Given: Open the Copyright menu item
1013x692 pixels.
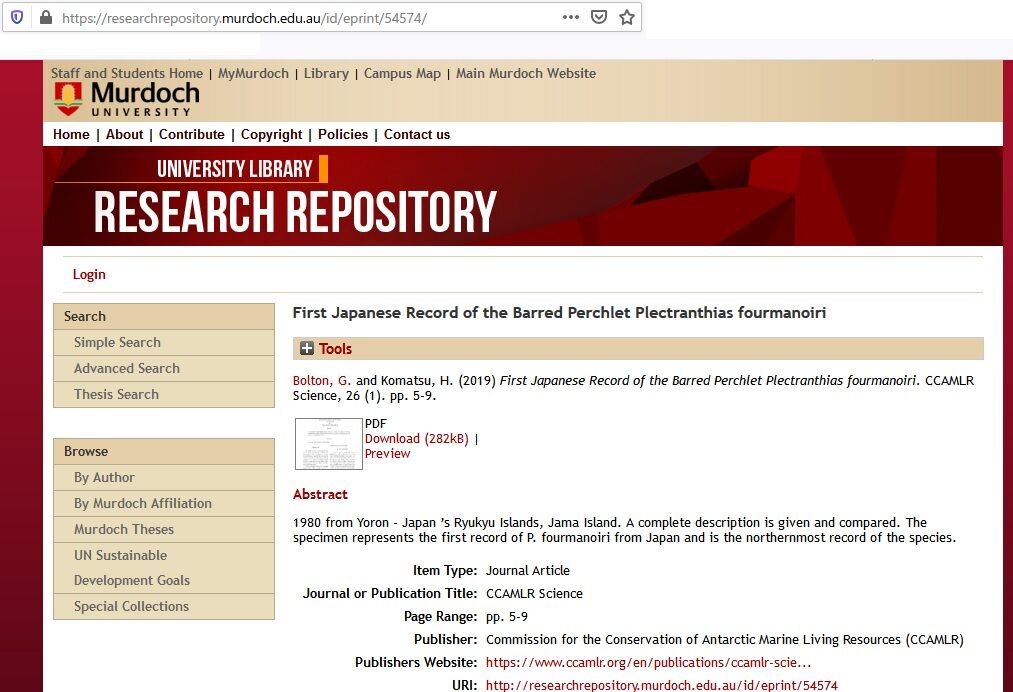Looking at the screenshot, I should (x=271, y=134).
